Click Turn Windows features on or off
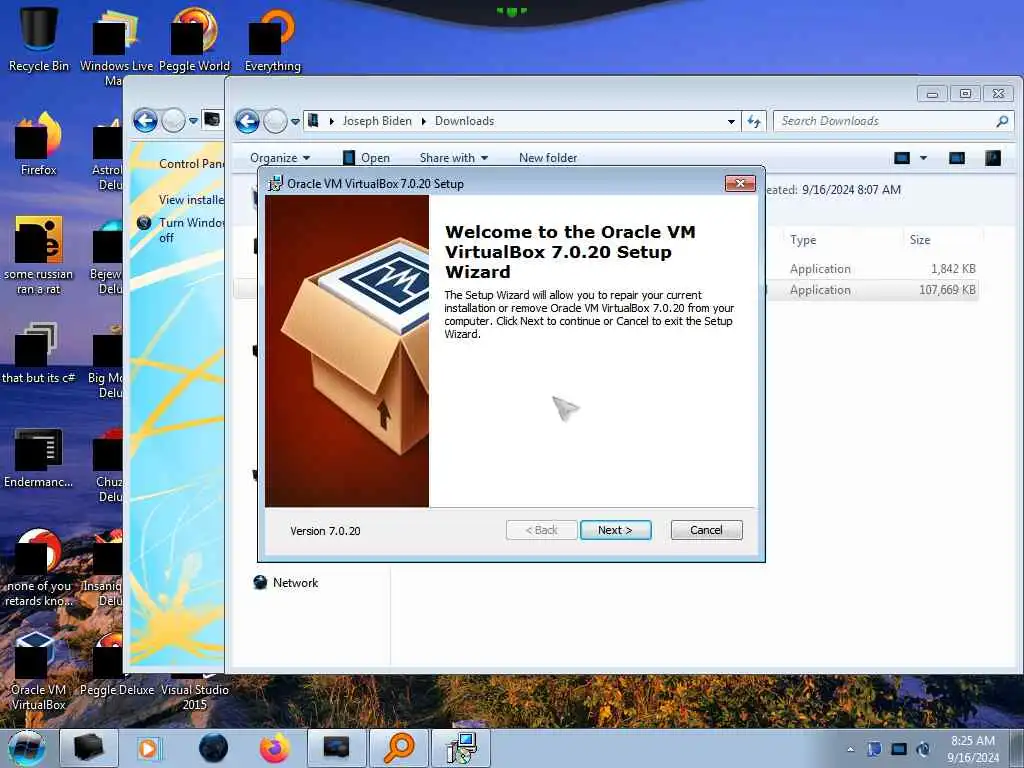Image resolution: width=1024 pixels, height=768 pixels. pos(191,230)
